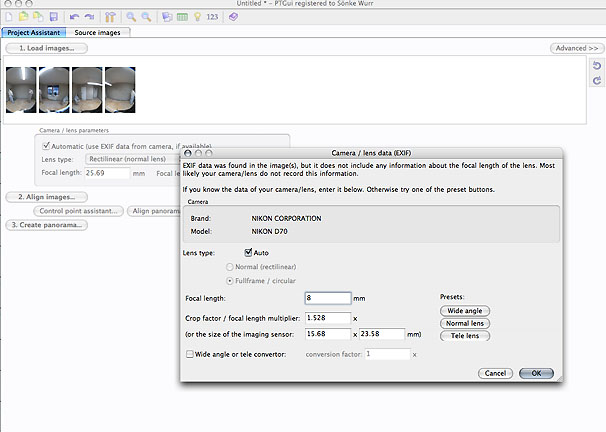Image resolution: width=606 pixels, height=432 pixels.
Task: Open the tools/options icon in toolbar
Action: click(x=108, y=18)
